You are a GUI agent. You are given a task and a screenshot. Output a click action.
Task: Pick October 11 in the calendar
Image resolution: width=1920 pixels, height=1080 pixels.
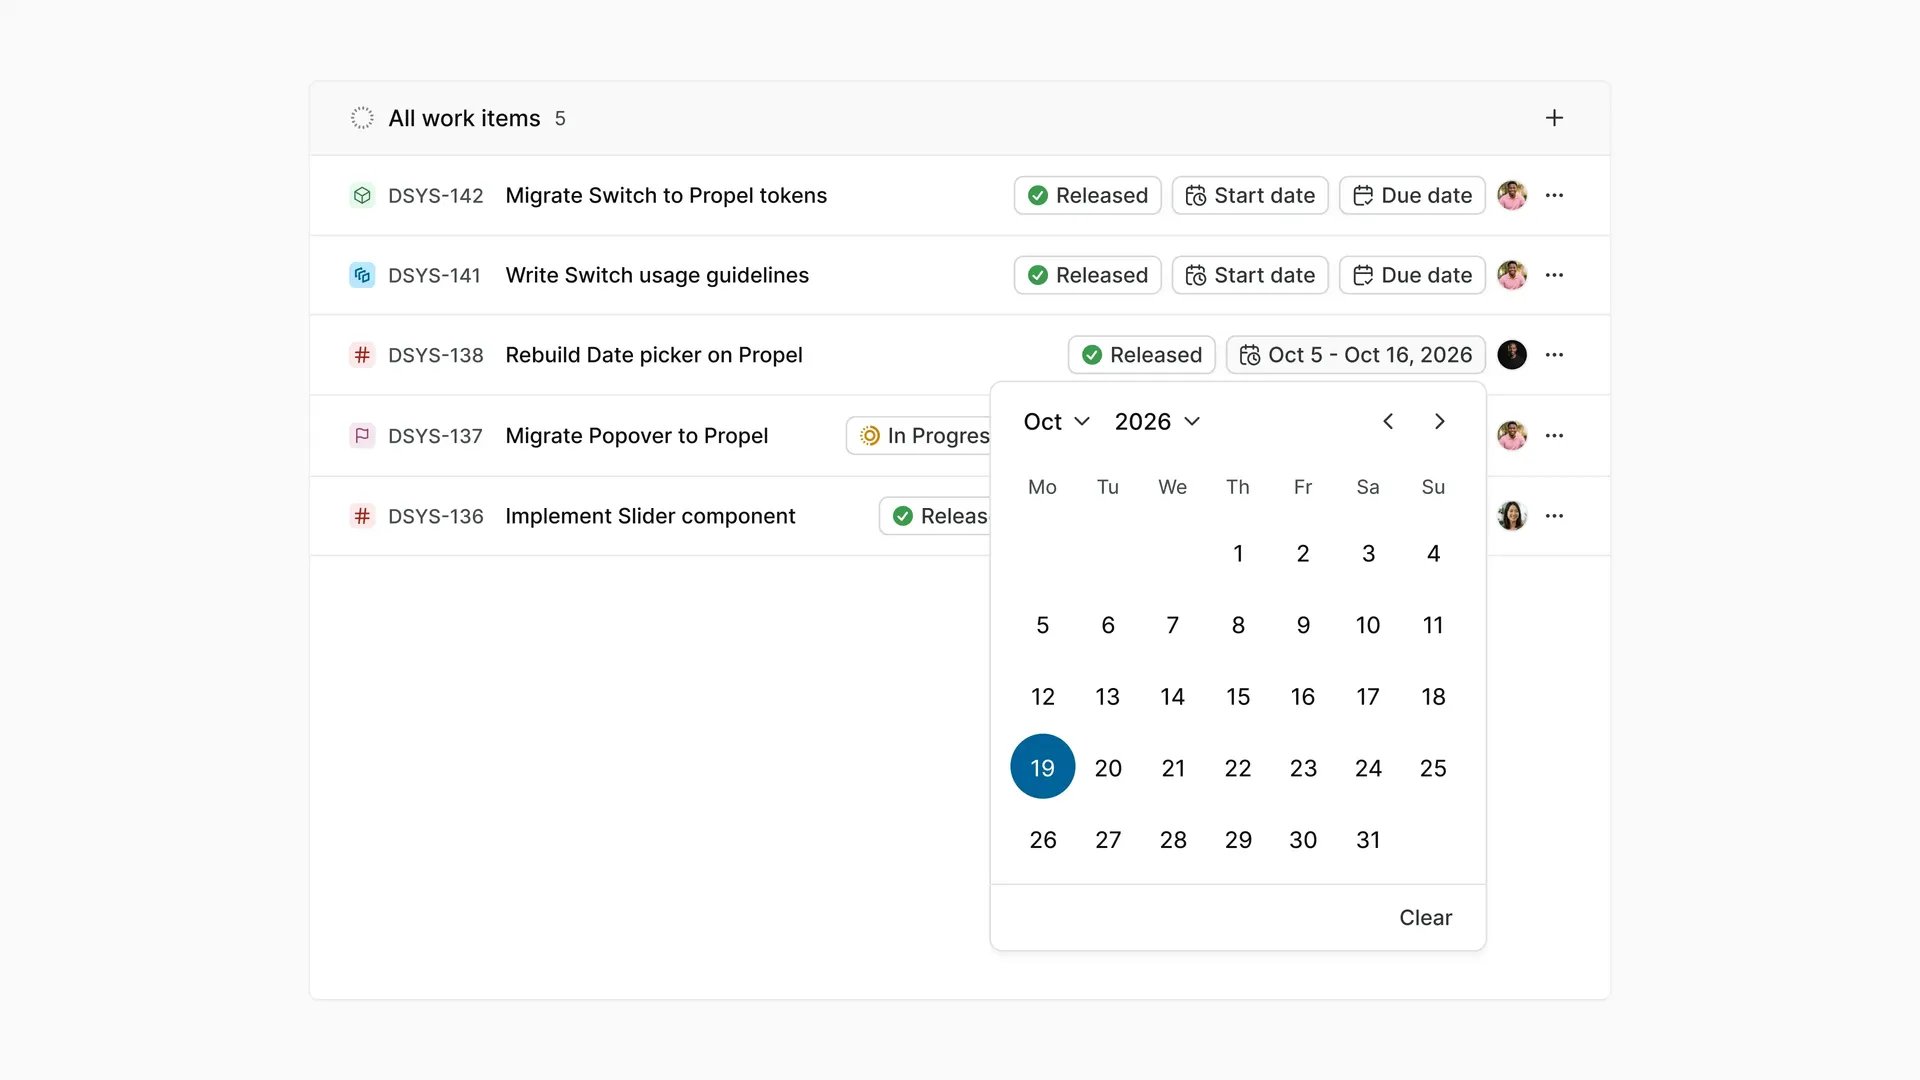click(x=1433, y=625)
